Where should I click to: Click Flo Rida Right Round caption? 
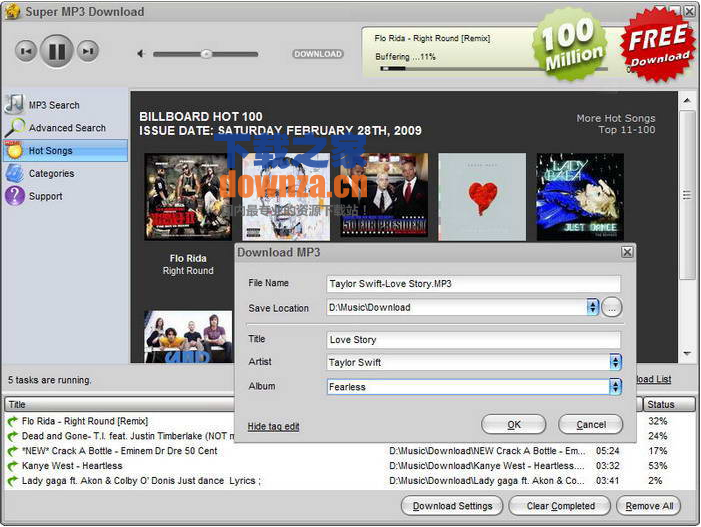click(188, 265)
